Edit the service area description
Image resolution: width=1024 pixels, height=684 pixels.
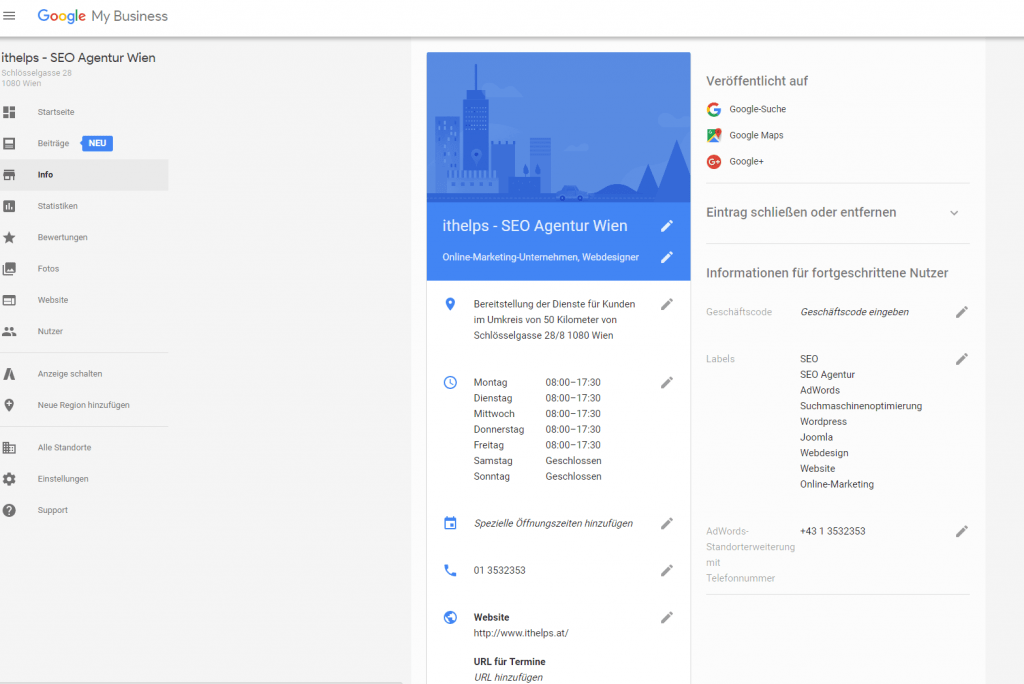(667, 304)
